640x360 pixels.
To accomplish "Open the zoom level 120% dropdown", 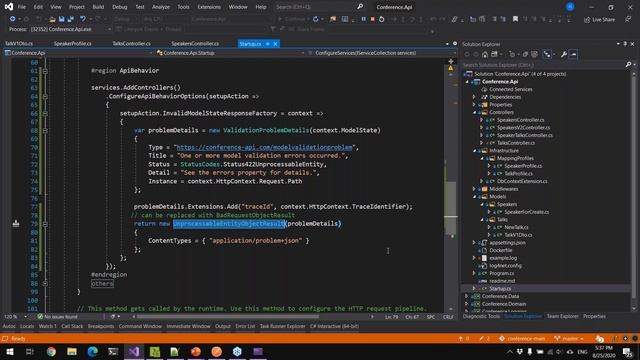I will (25, 317).
